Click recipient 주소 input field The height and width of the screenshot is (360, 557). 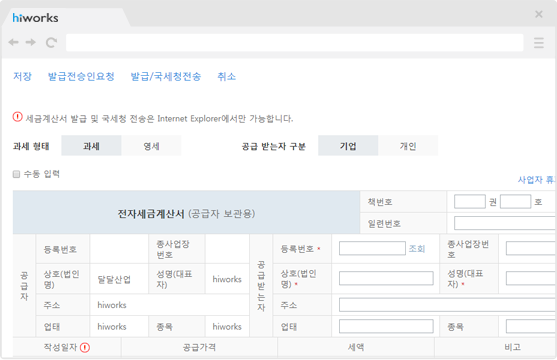(447, 305)
